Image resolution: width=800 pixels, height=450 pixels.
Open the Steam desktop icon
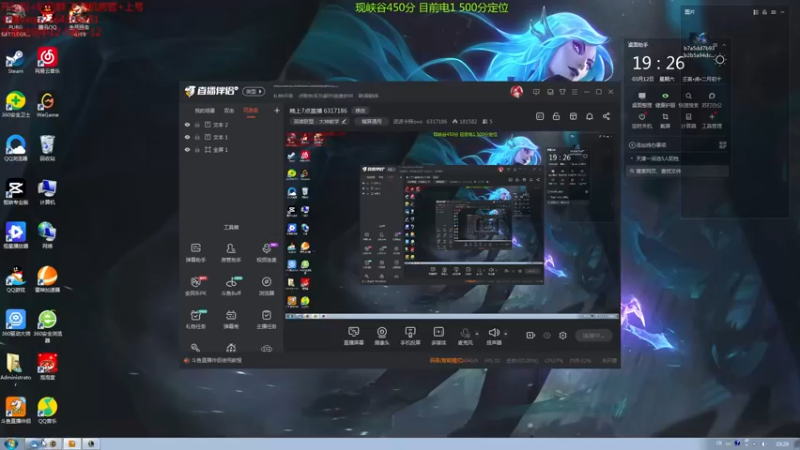15,62
